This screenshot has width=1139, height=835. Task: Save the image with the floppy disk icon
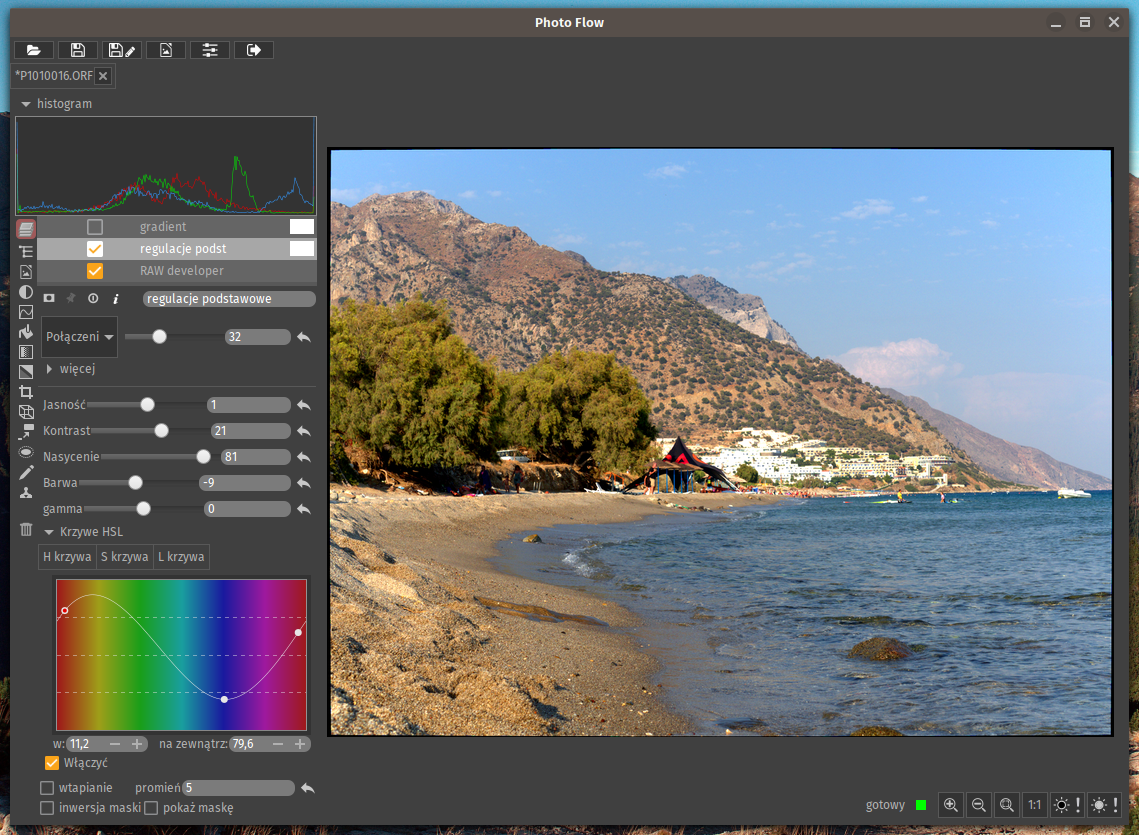tap(78, 50)
